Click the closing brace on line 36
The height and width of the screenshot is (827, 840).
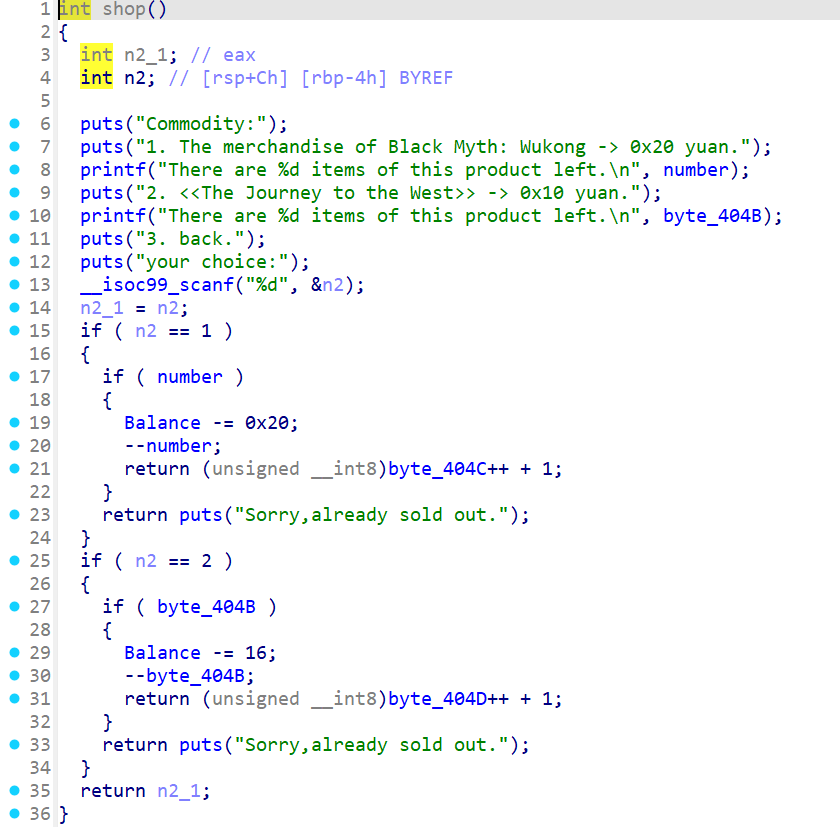(x=64, y=814)
